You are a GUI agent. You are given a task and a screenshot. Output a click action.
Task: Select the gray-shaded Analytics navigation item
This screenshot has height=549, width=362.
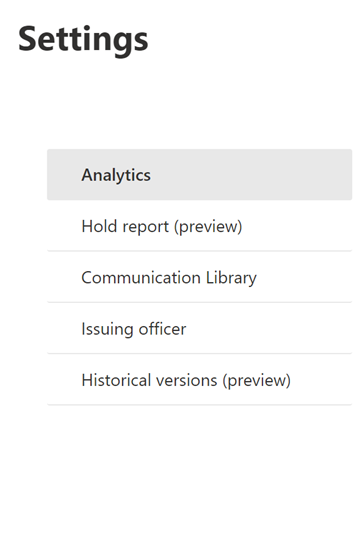(200, 174)
